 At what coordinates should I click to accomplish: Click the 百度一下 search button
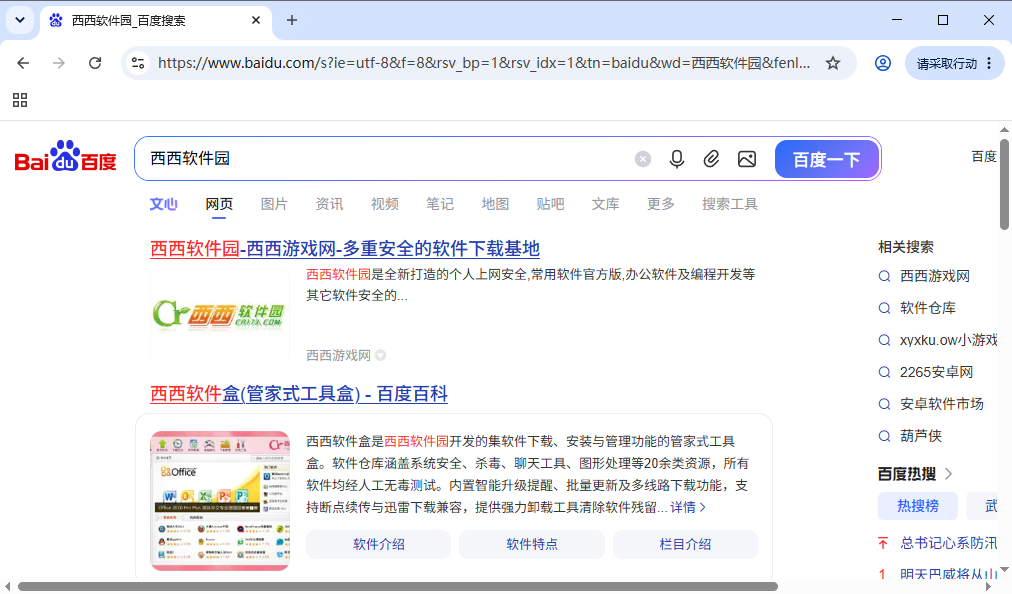[827, 159]
